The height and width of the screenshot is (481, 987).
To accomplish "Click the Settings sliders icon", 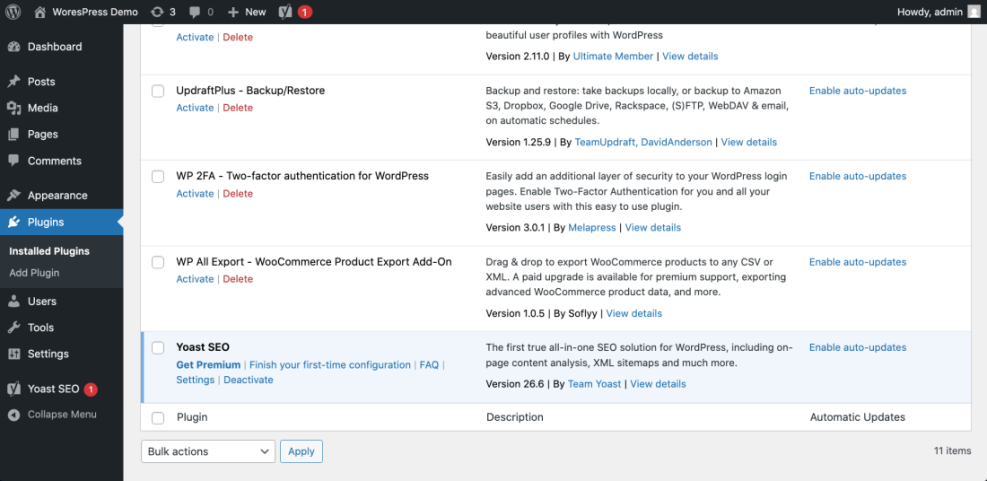I will (14, 354).
